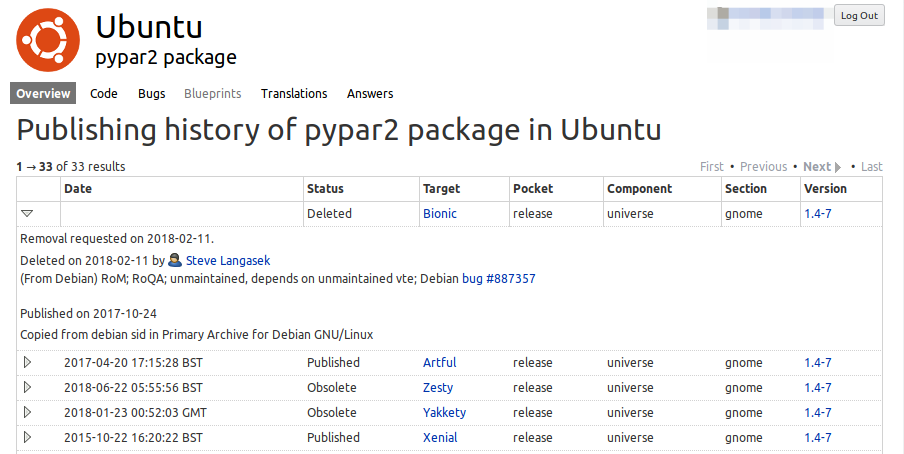Open version 1.4-7 link in Bionic row
904x454 pixels.
[x=818, y=213]
